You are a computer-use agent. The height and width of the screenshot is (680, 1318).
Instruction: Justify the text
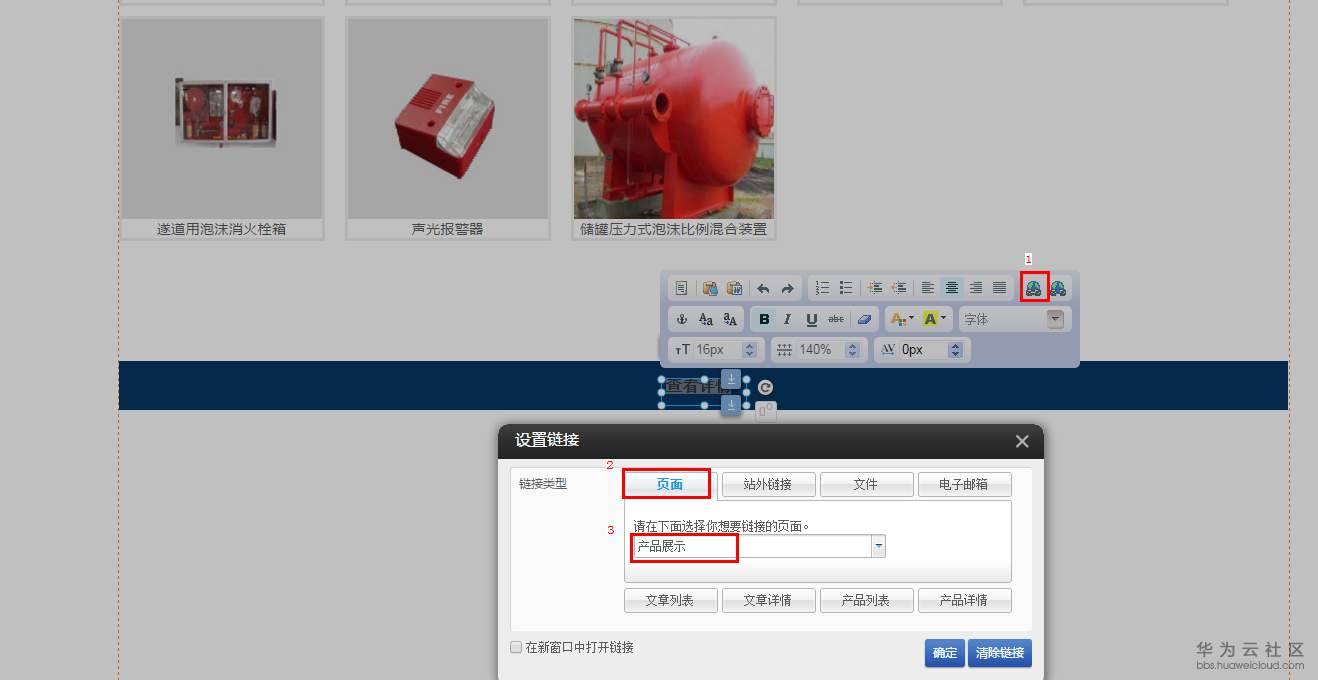coord(1000,288)
